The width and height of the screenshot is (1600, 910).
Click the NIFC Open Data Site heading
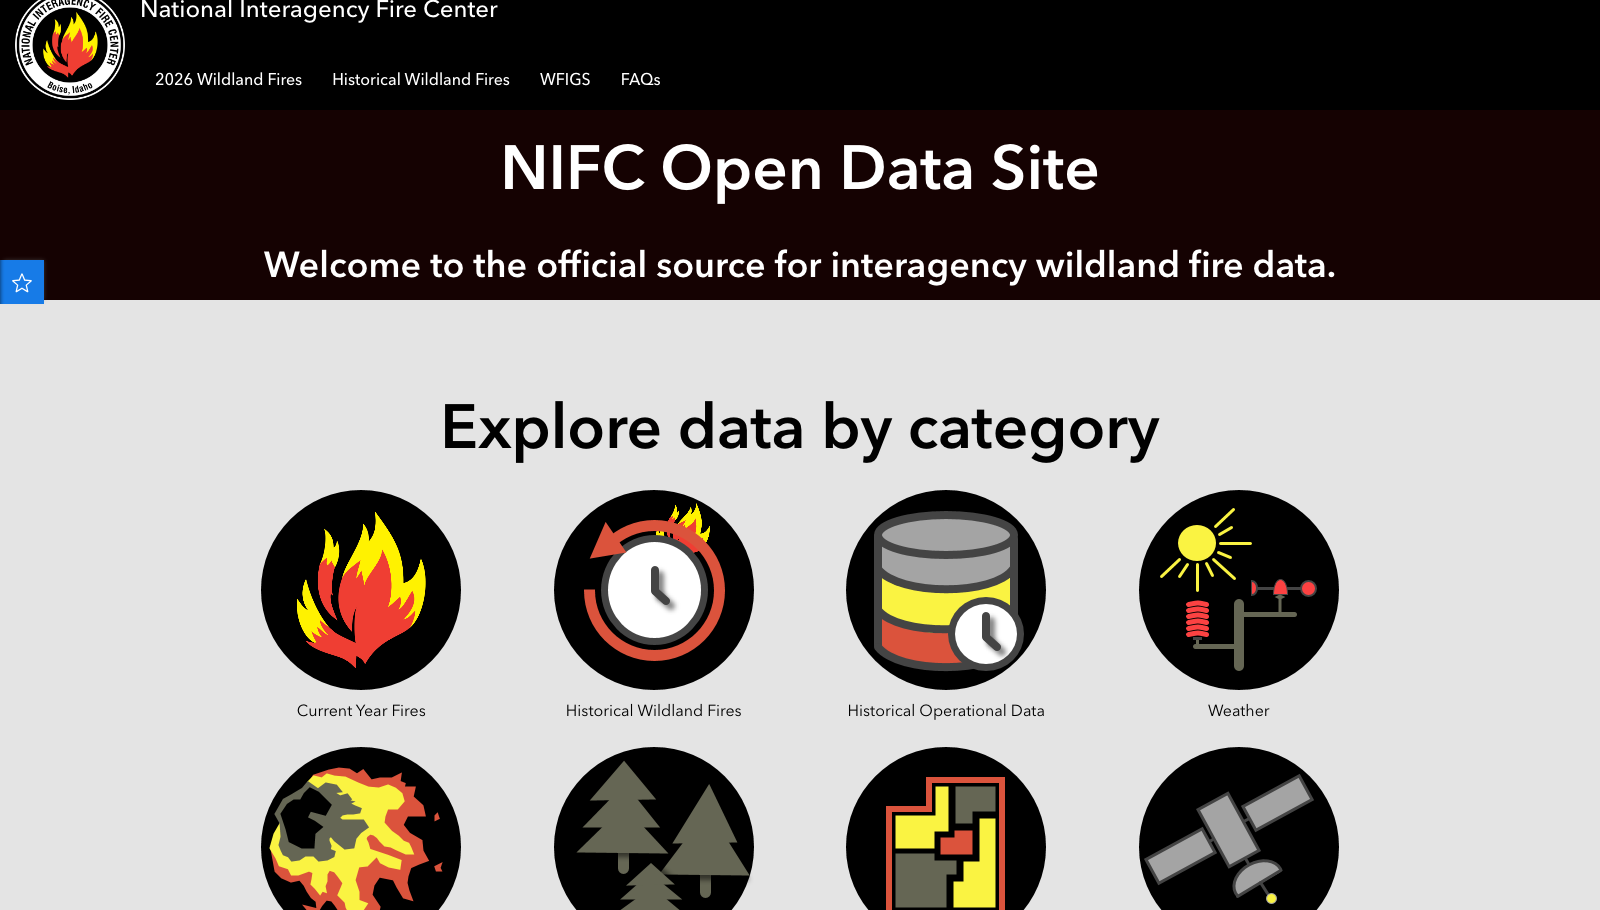800,168
